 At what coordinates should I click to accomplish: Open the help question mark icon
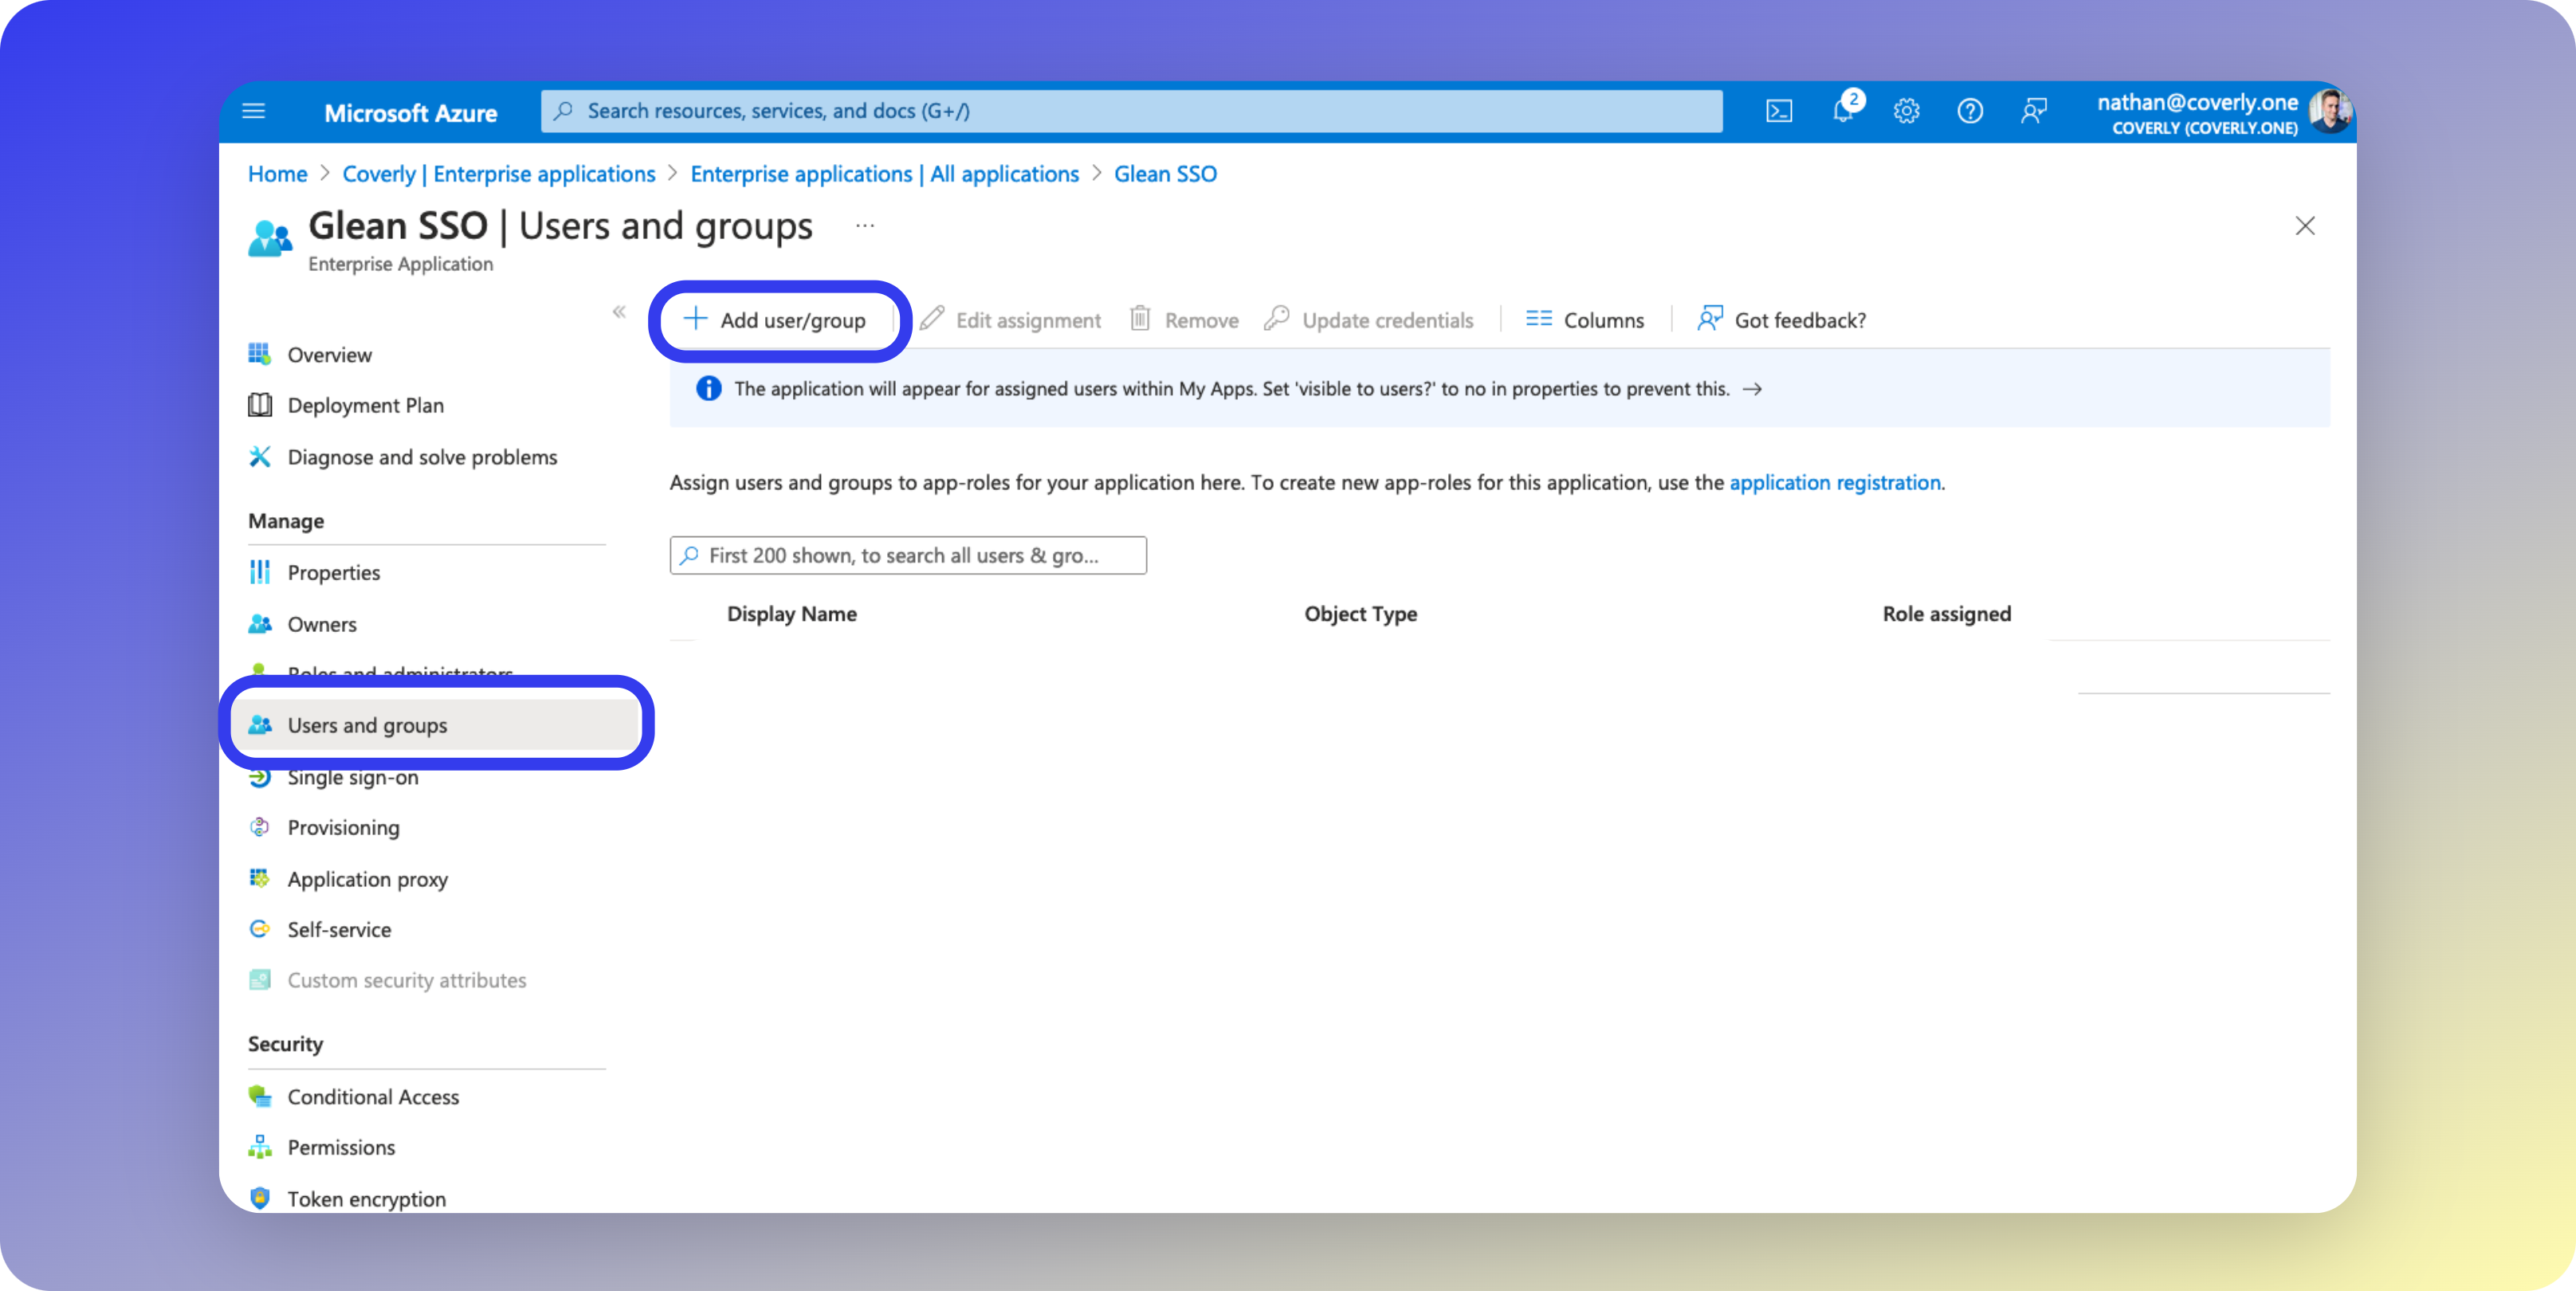1969,111
